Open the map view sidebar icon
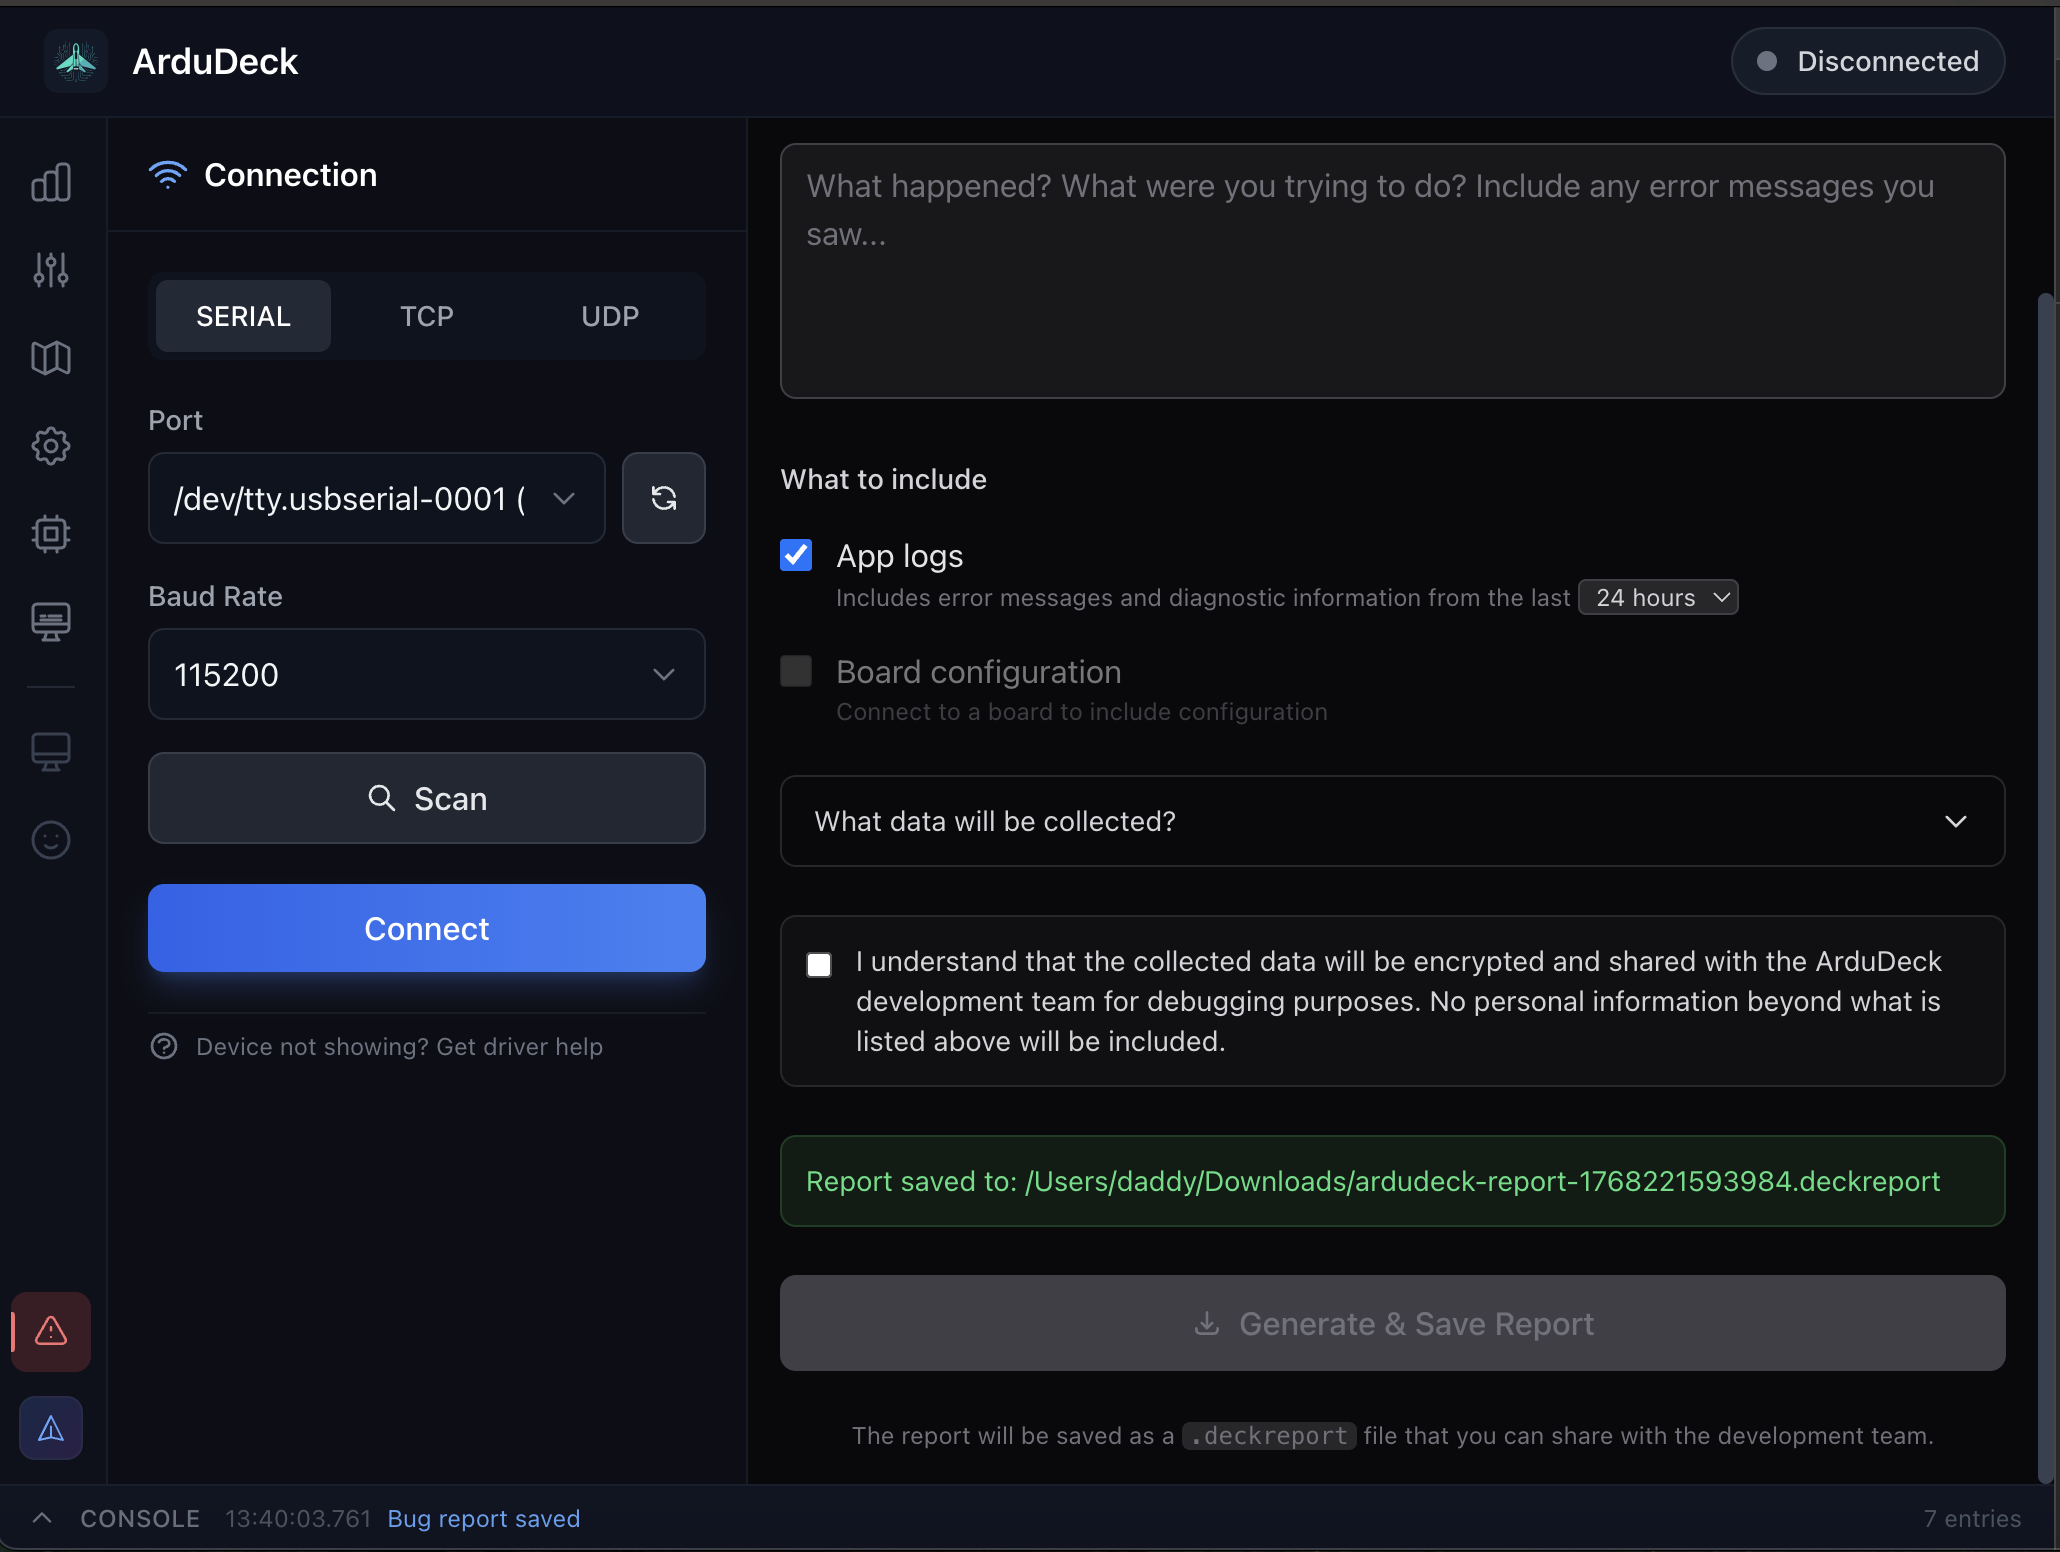Image resolution: width=2060 pixels, height=1552 pixels. point(51,358)
